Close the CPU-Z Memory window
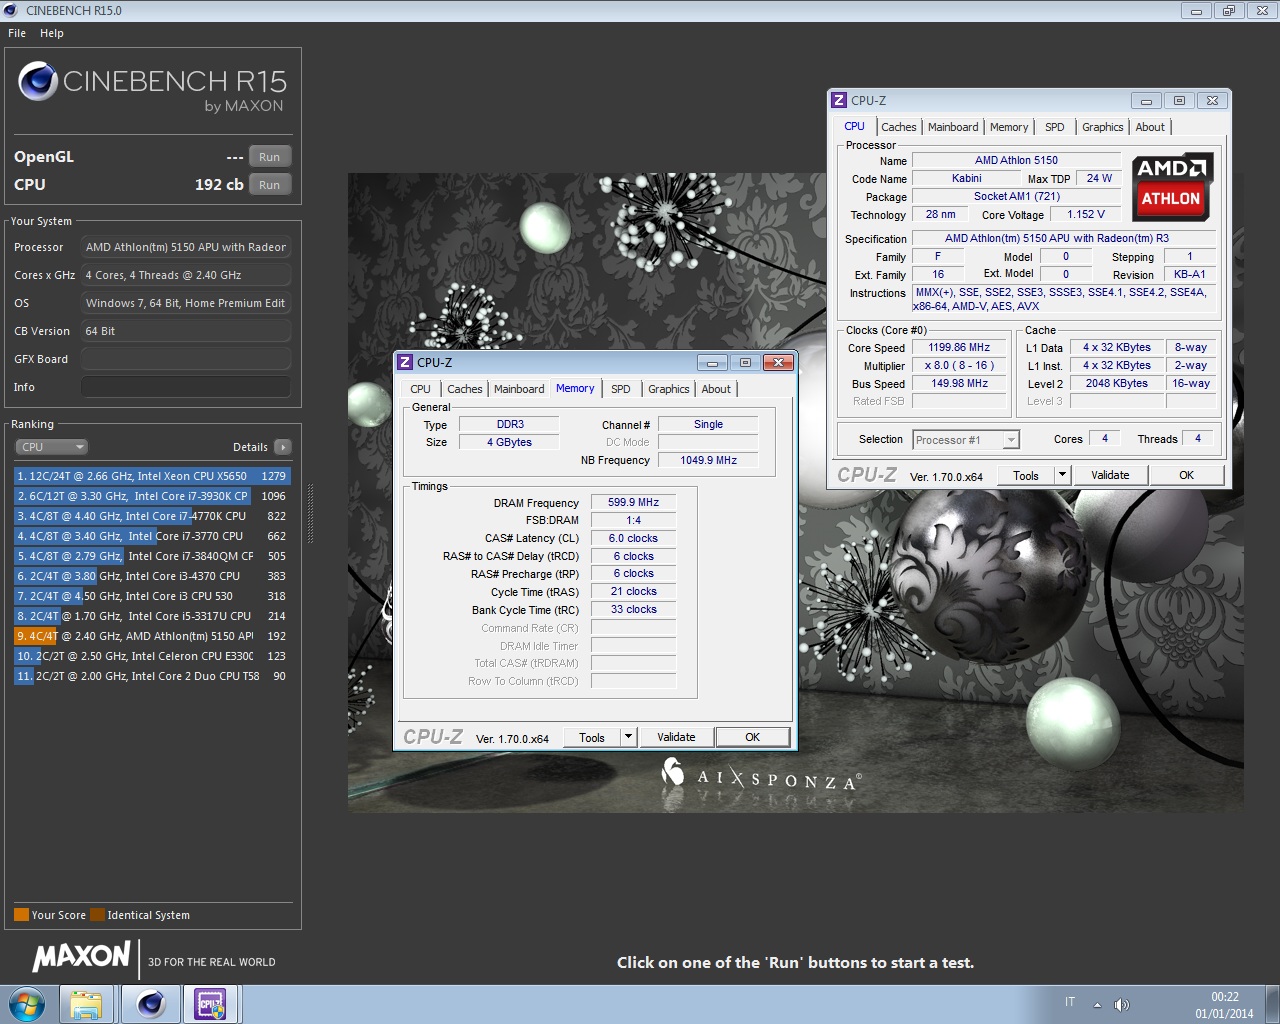The image size is (1280, 1024). click(778, 362)
